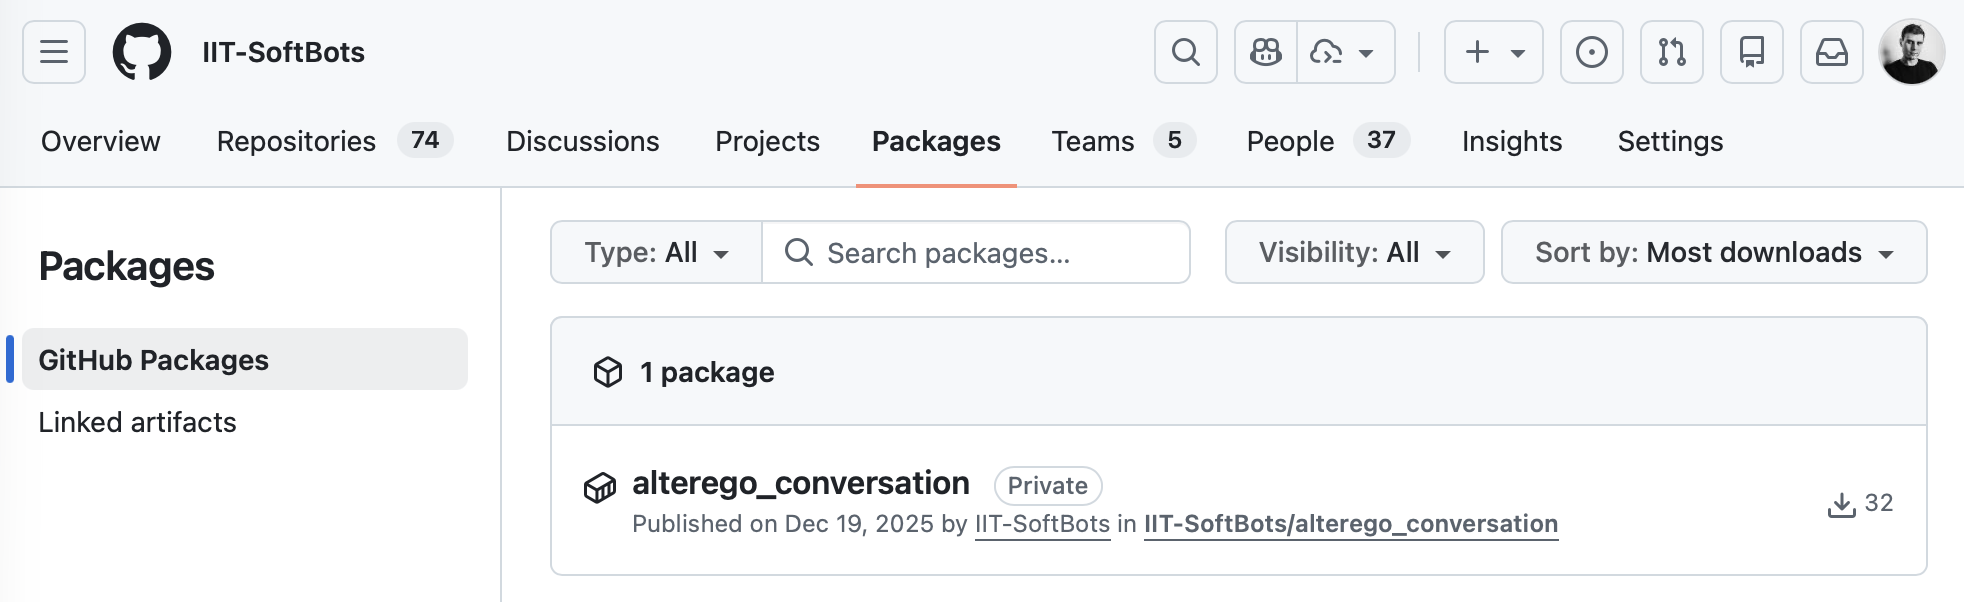
Task: Open the hamburger navigation menu
Action: 54,52
